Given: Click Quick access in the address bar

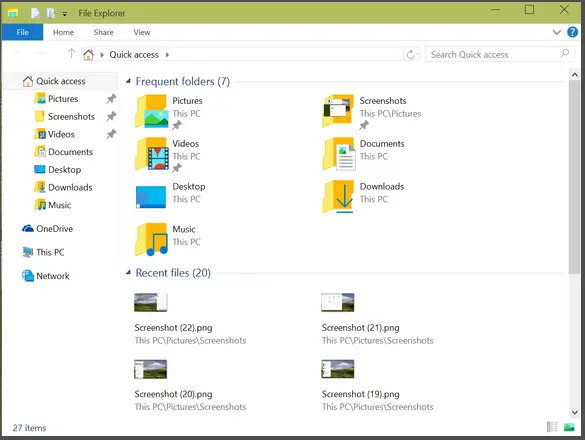Looking at the screenshot, I should click(x=134, y=54).
